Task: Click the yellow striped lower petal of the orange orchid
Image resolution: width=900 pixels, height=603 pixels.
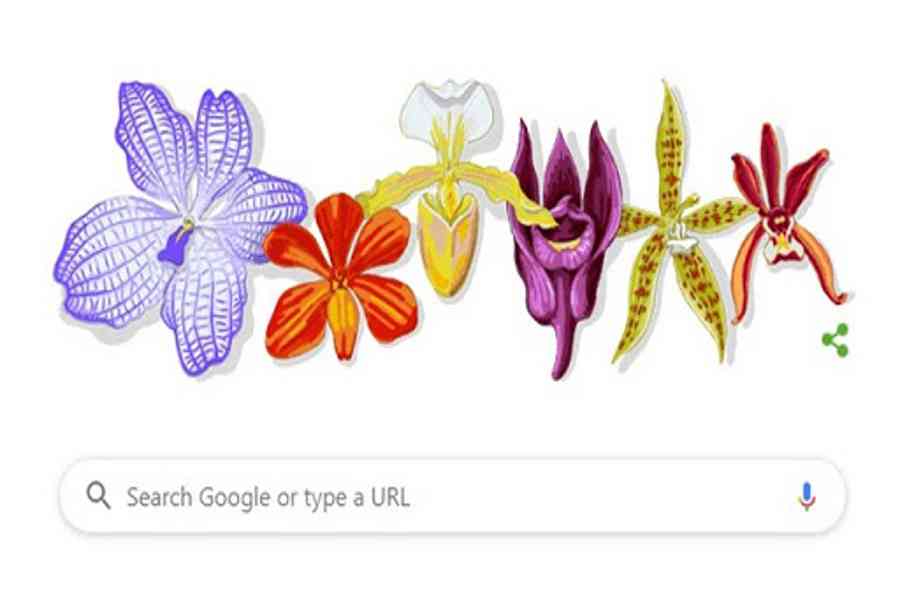Action: pos(342,323)
